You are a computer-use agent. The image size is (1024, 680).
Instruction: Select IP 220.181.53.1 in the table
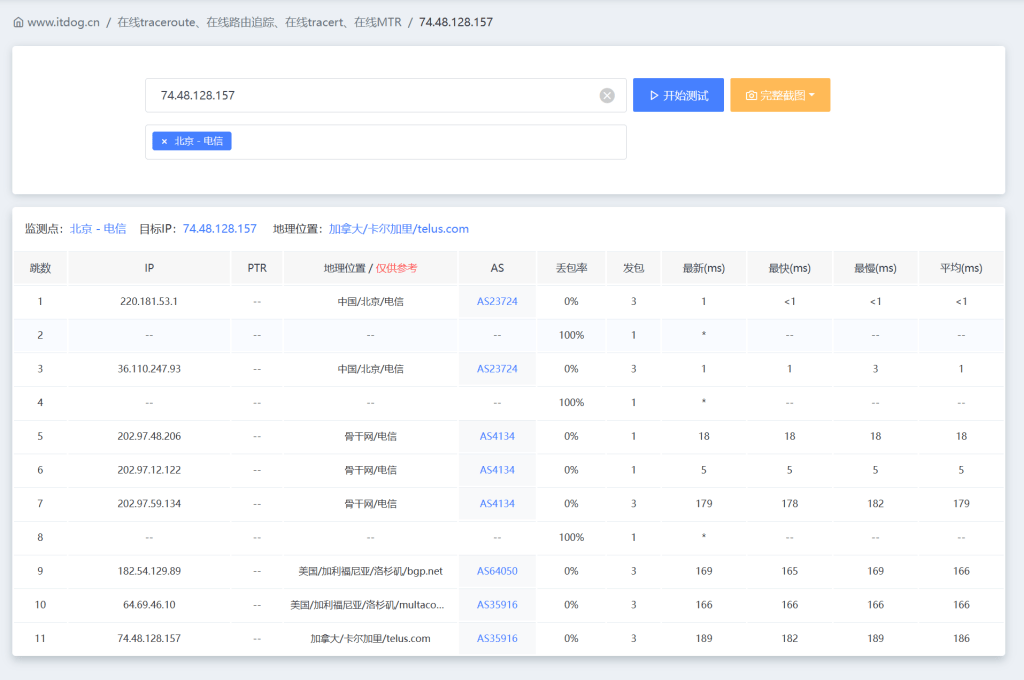[x=149, y=301]
